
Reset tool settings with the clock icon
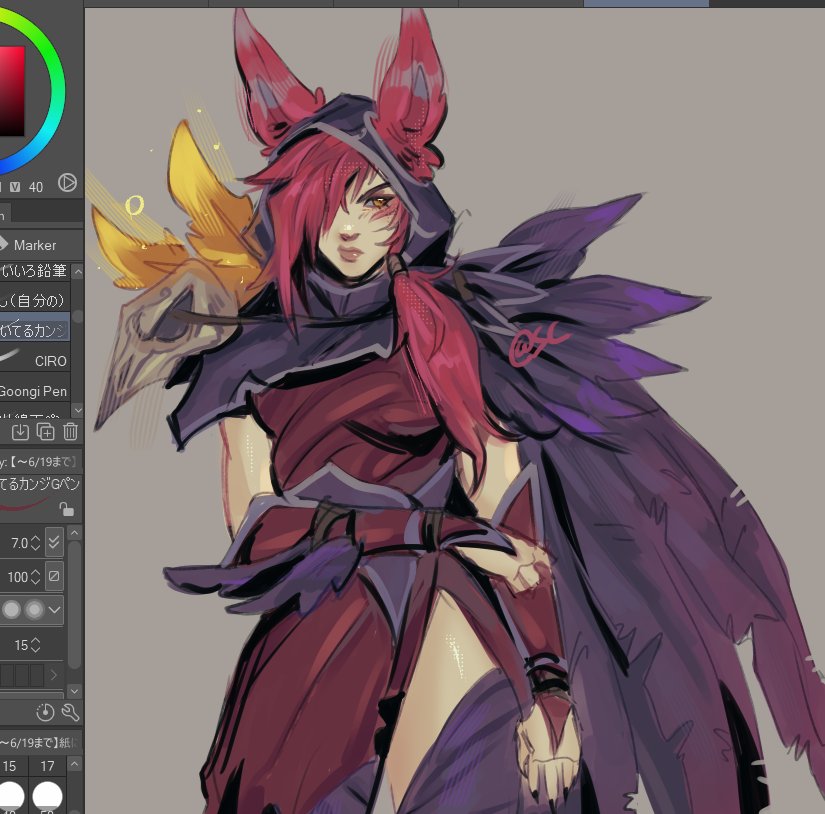coord(45,712)
